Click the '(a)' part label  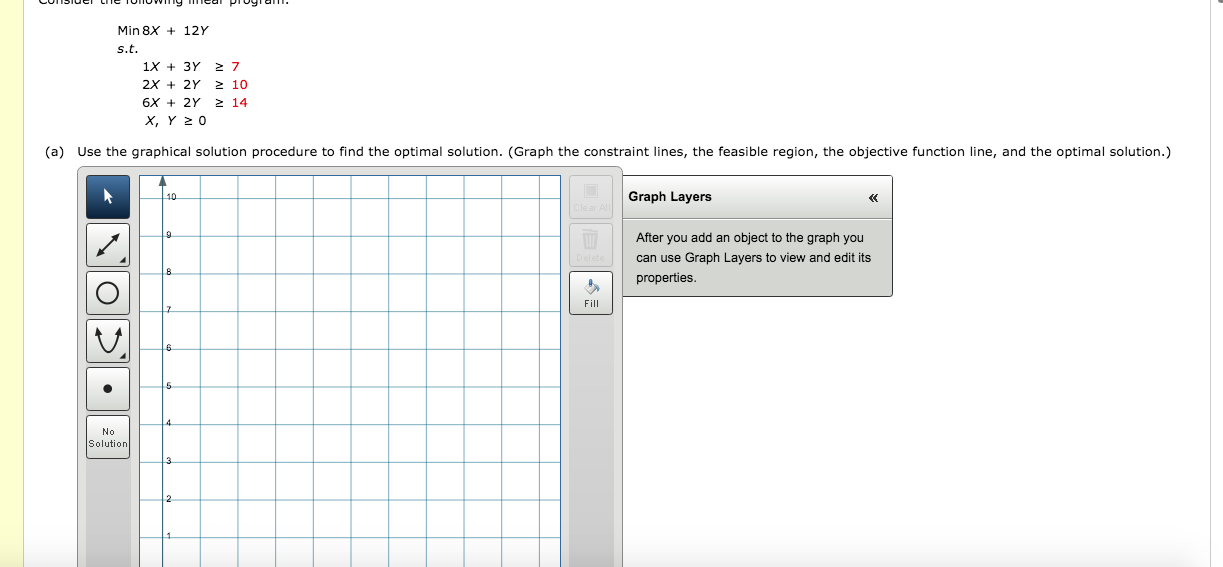tap(54, 152)
